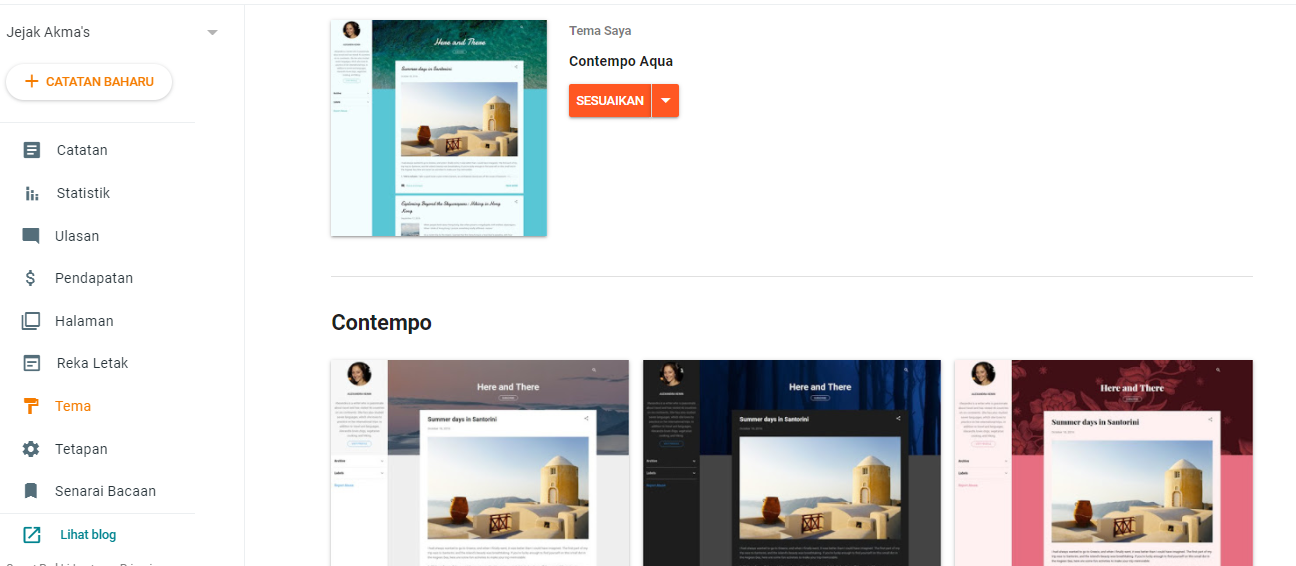This screenshot has width=1296, height=566.
Task: Select the pink floral Contempo theme thumbnail
Action: [1104, 463]
